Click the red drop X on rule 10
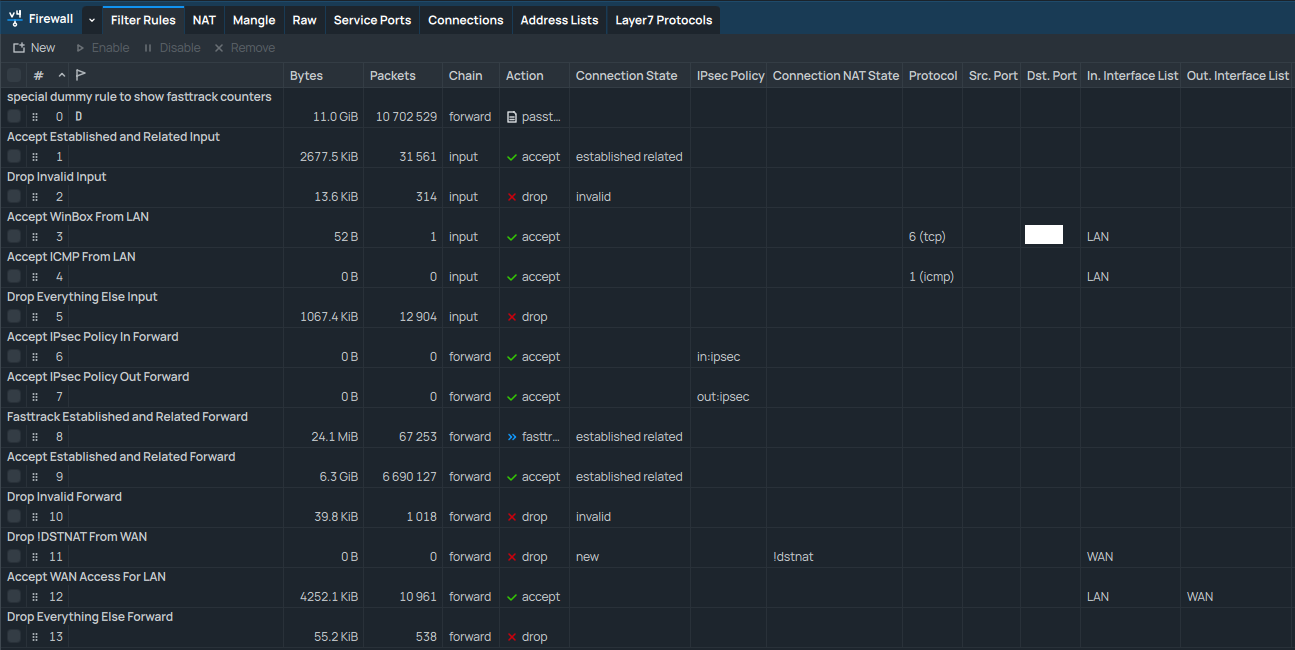The image size is (1295, 650). point(512,517)
